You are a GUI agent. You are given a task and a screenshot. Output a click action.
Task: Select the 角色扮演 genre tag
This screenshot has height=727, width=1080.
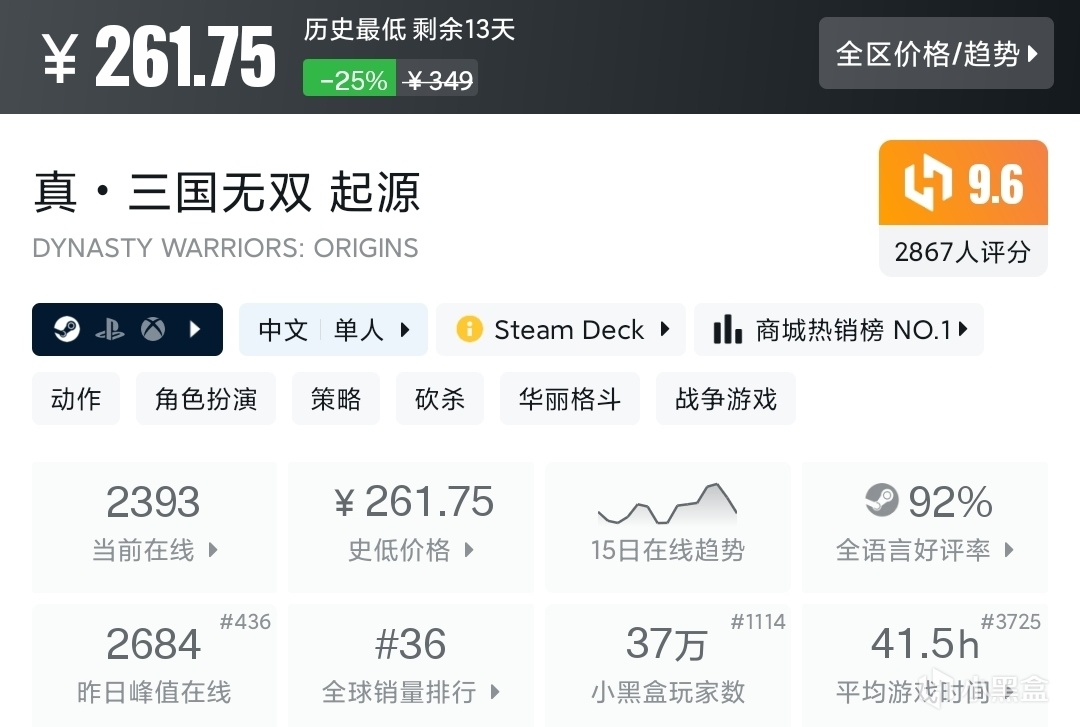[206, 399]
